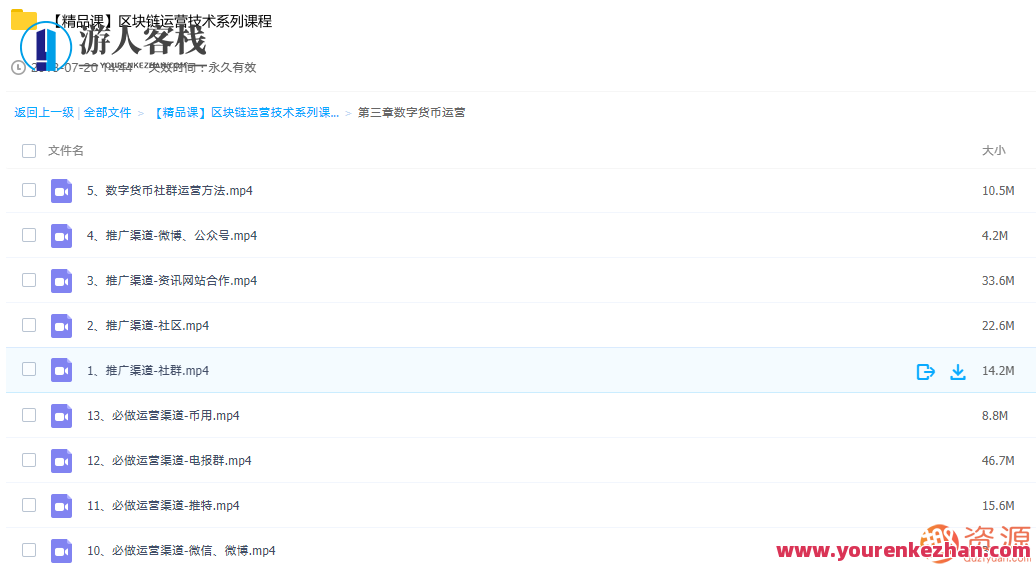Download 1、推广渠道-社群.mp4 via download icon
Viewport: 1036px width, 567px height.
coord(957,371)
